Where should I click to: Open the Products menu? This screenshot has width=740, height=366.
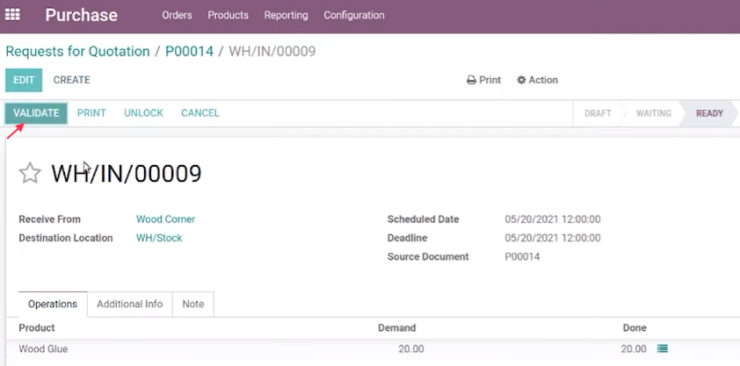click(x=228, y=15)
